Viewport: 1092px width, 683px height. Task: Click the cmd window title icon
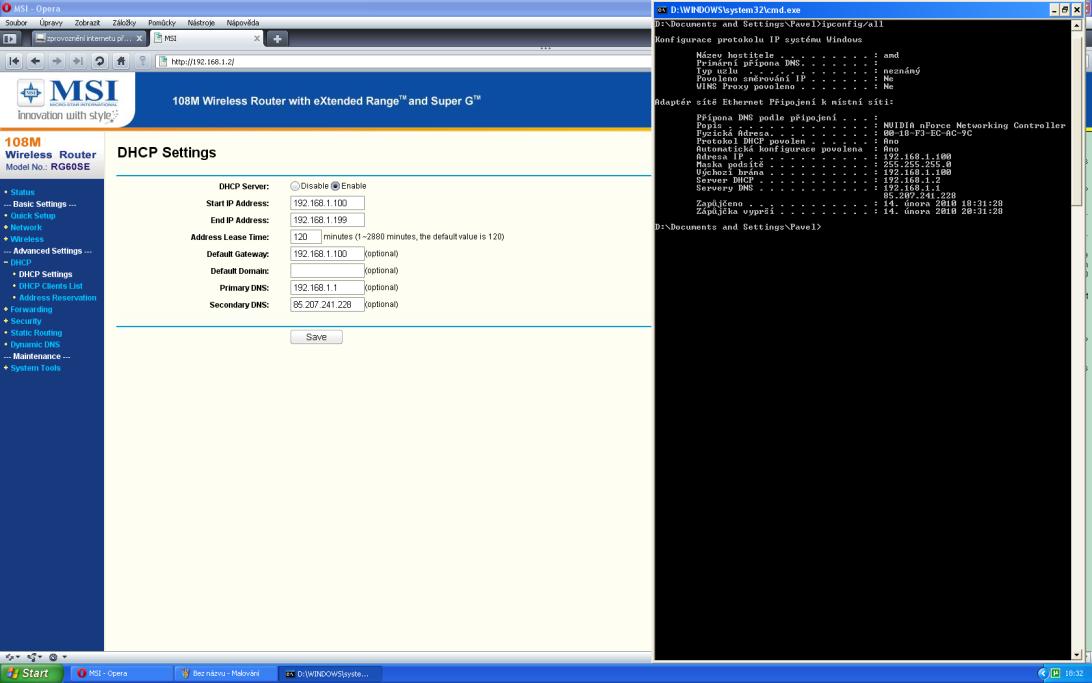tap(662, 10)
